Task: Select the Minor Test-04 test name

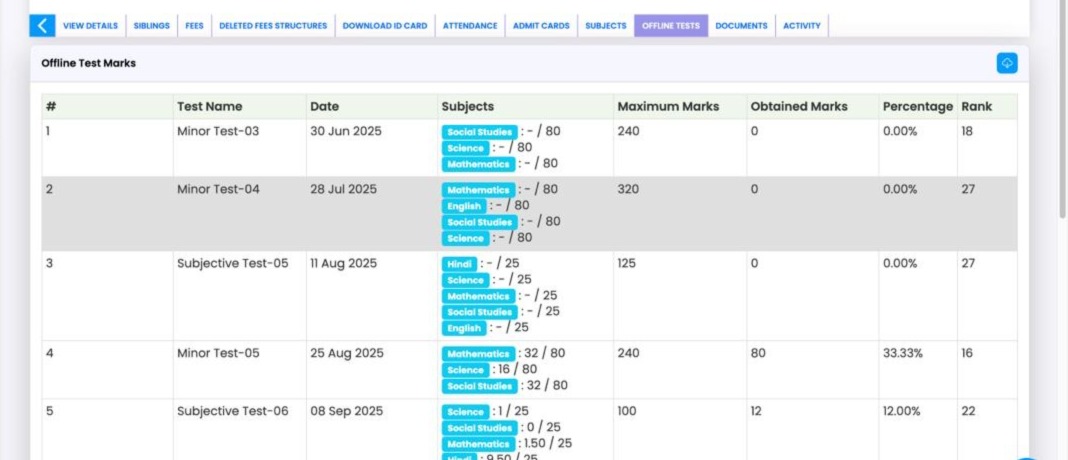Action: click(x=218, y=189)
